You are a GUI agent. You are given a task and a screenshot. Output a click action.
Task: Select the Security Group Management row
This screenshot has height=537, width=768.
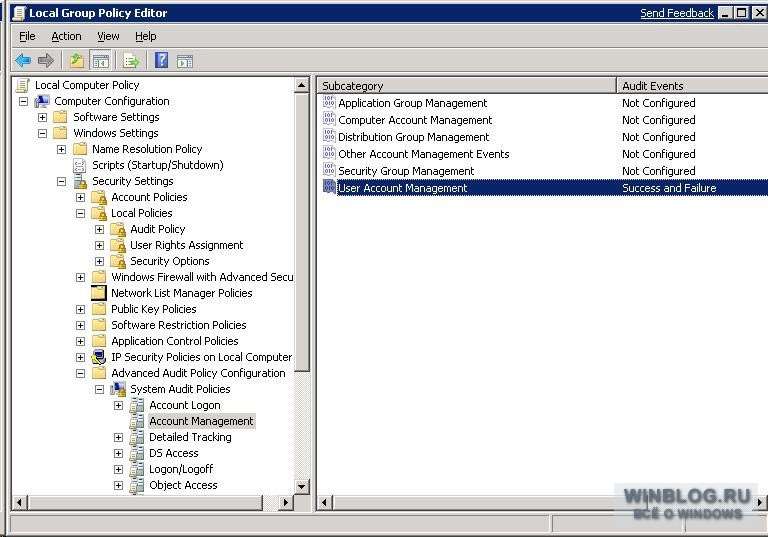click(543, 171)
